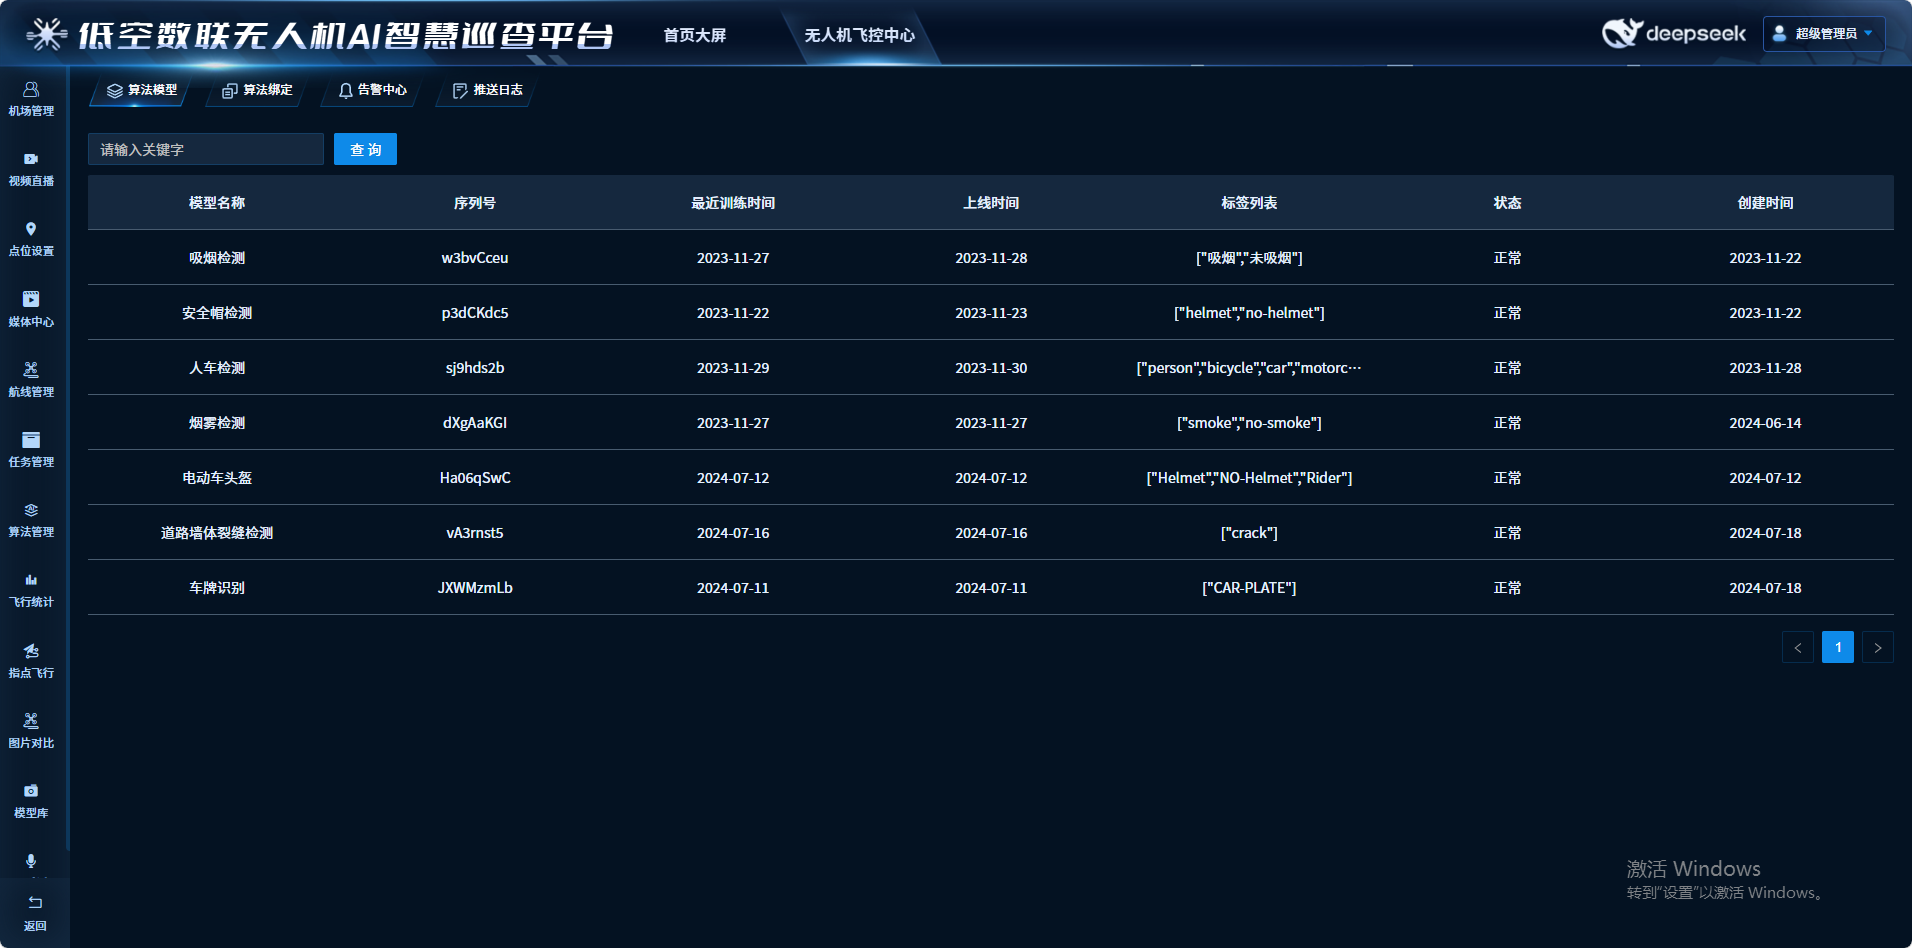The image size is (1912, 948).
Task: Click the deepseek whale logo
Action: tap(1621, 33)
